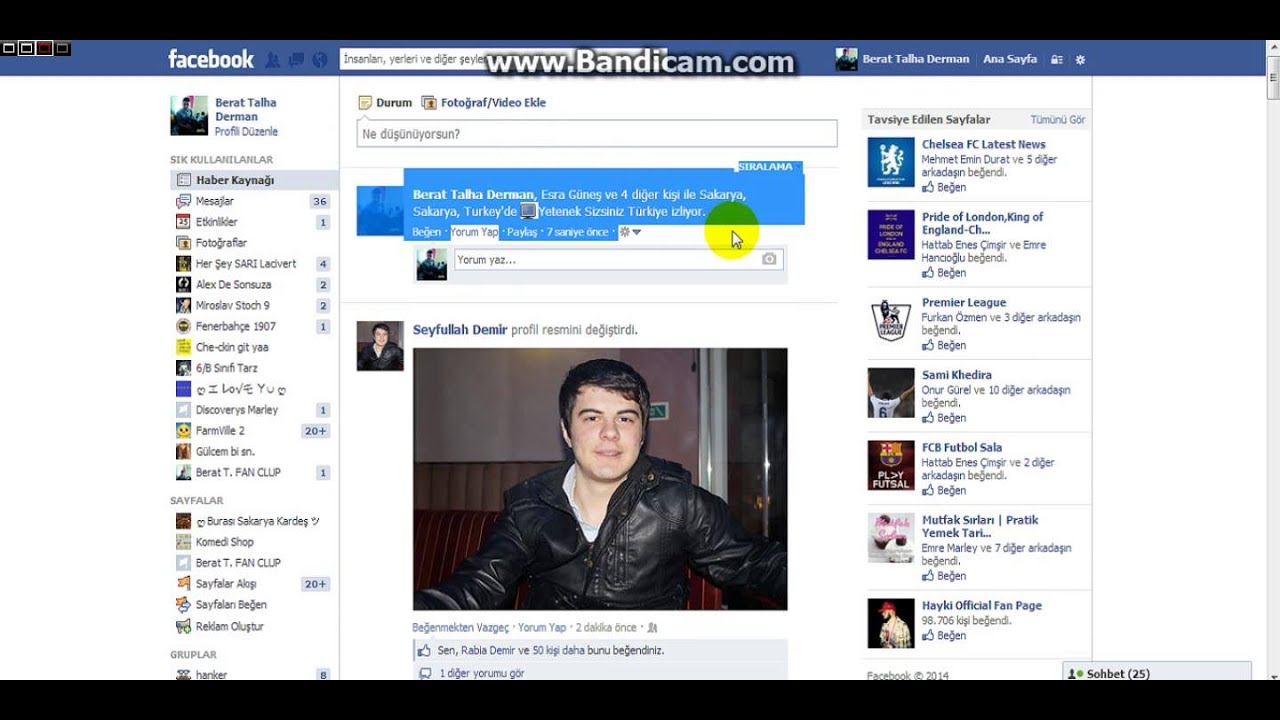Viewport: 1280px width, 720px height.
Task: Open the Berat Talha Derman profile in the top bar
Action: [x=903, y=59]
